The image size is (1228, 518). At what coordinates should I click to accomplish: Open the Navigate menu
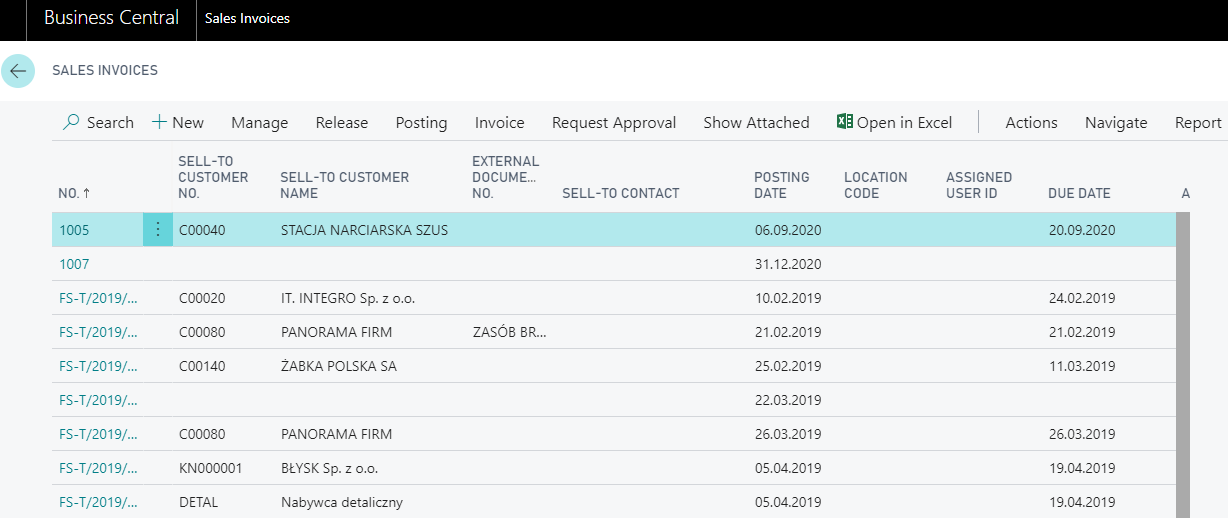click(x=1116, y=123)
